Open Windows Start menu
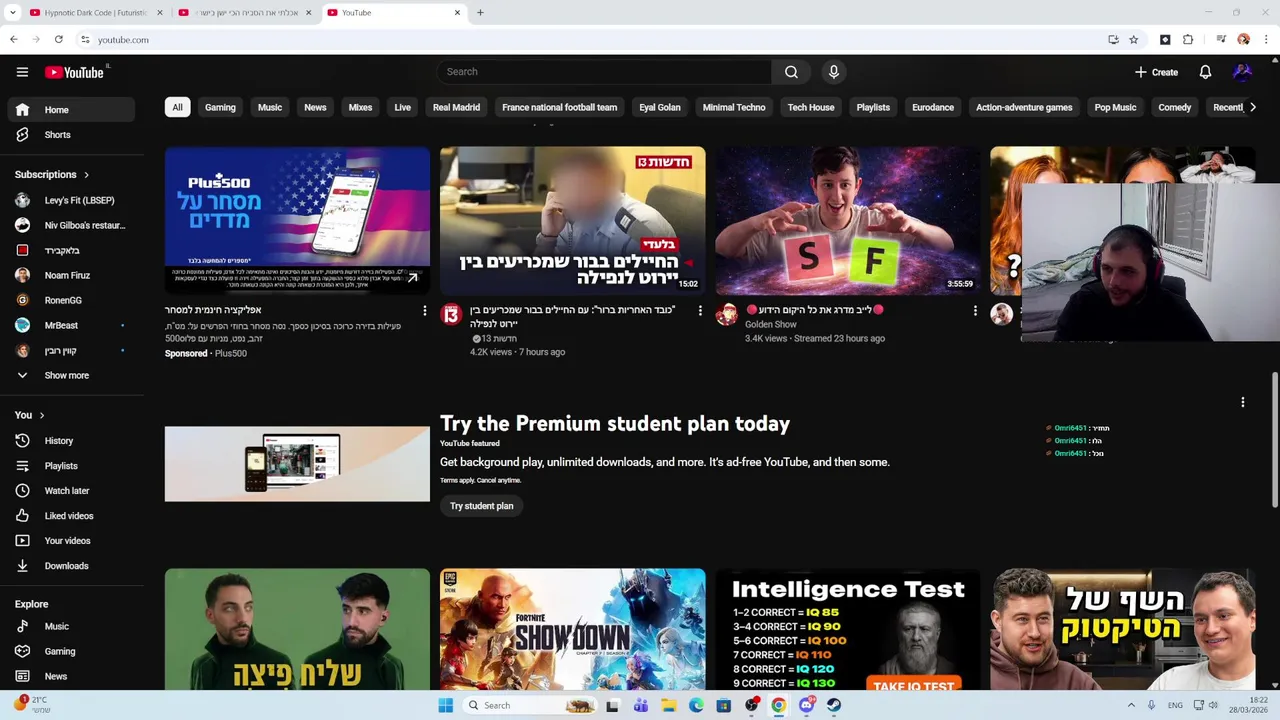This screenshot has width=1280, height=720. [x=445, y=705]
